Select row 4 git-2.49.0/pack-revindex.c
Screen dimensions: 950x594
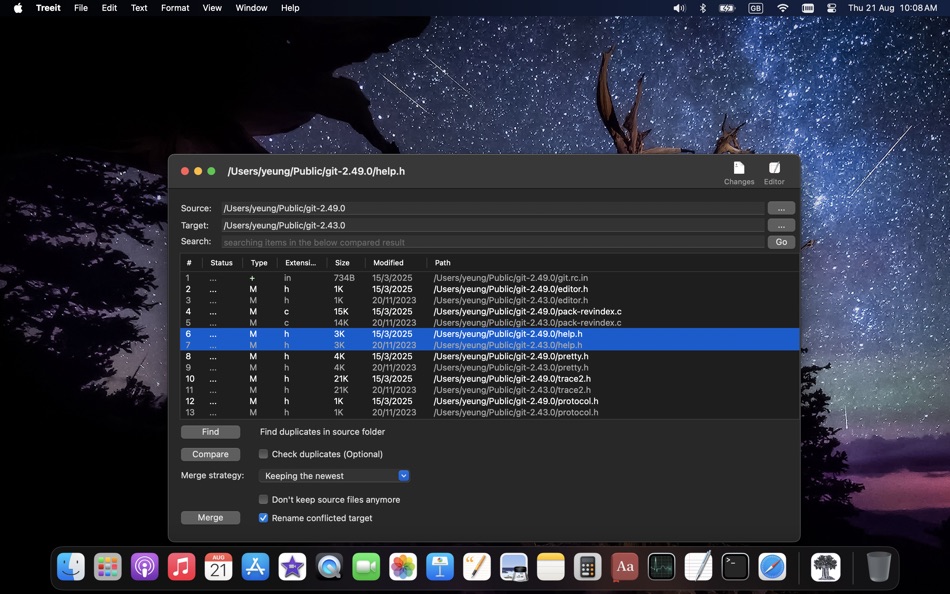pos(490,312)
